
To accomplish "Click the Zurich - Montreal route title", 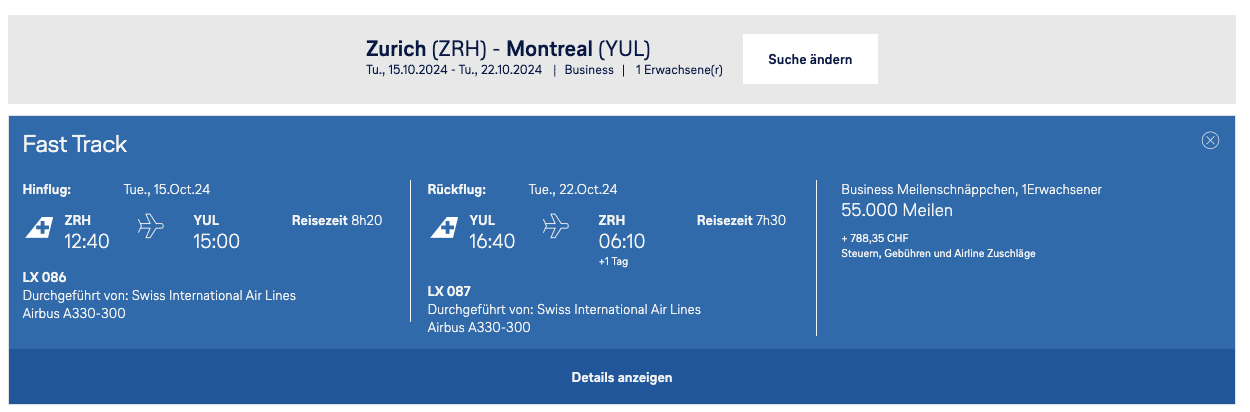I will 508,48.
